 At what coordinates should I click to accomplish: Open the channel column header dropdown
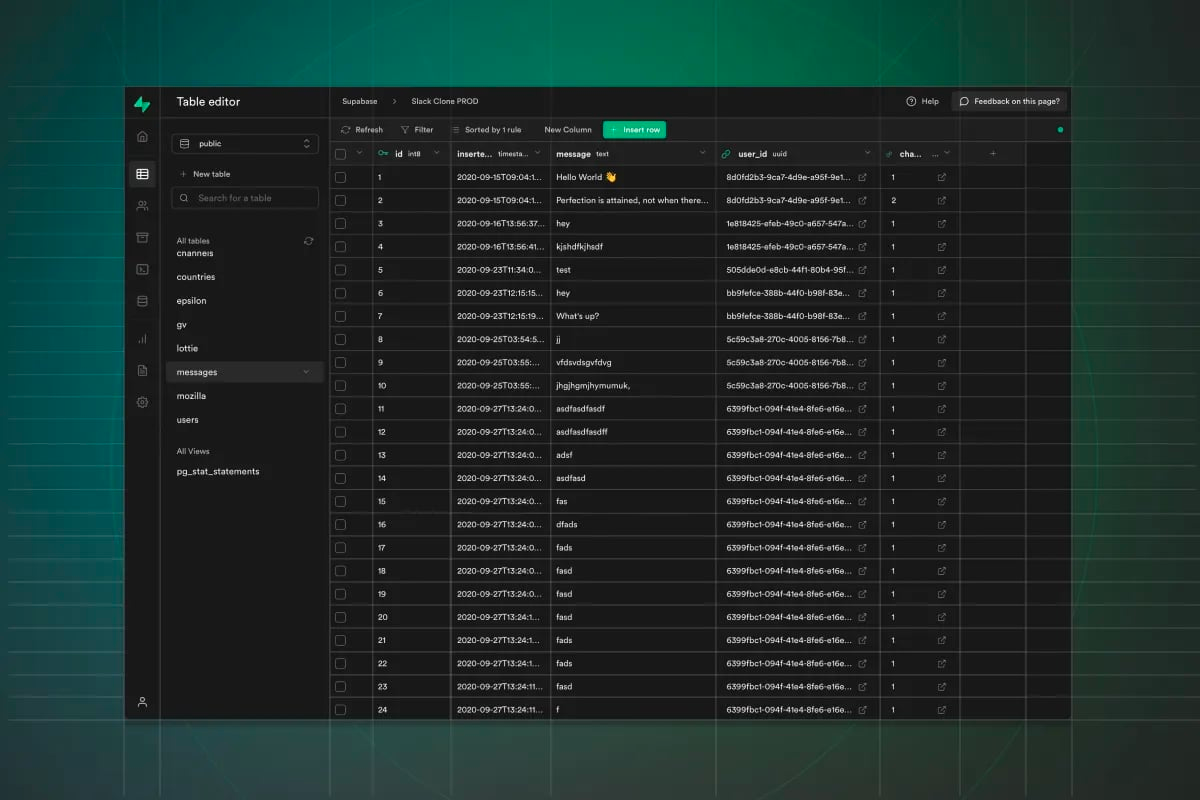947,153
